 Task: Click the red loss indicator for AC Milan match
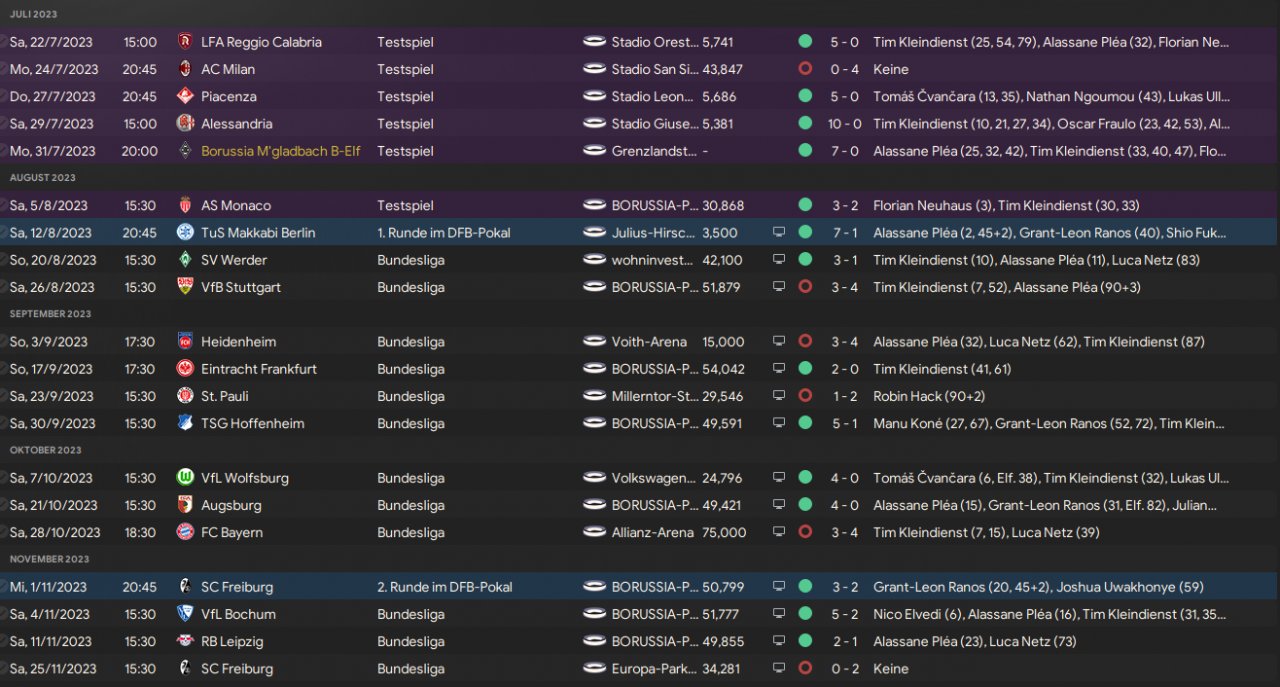[x=805, y=69]
